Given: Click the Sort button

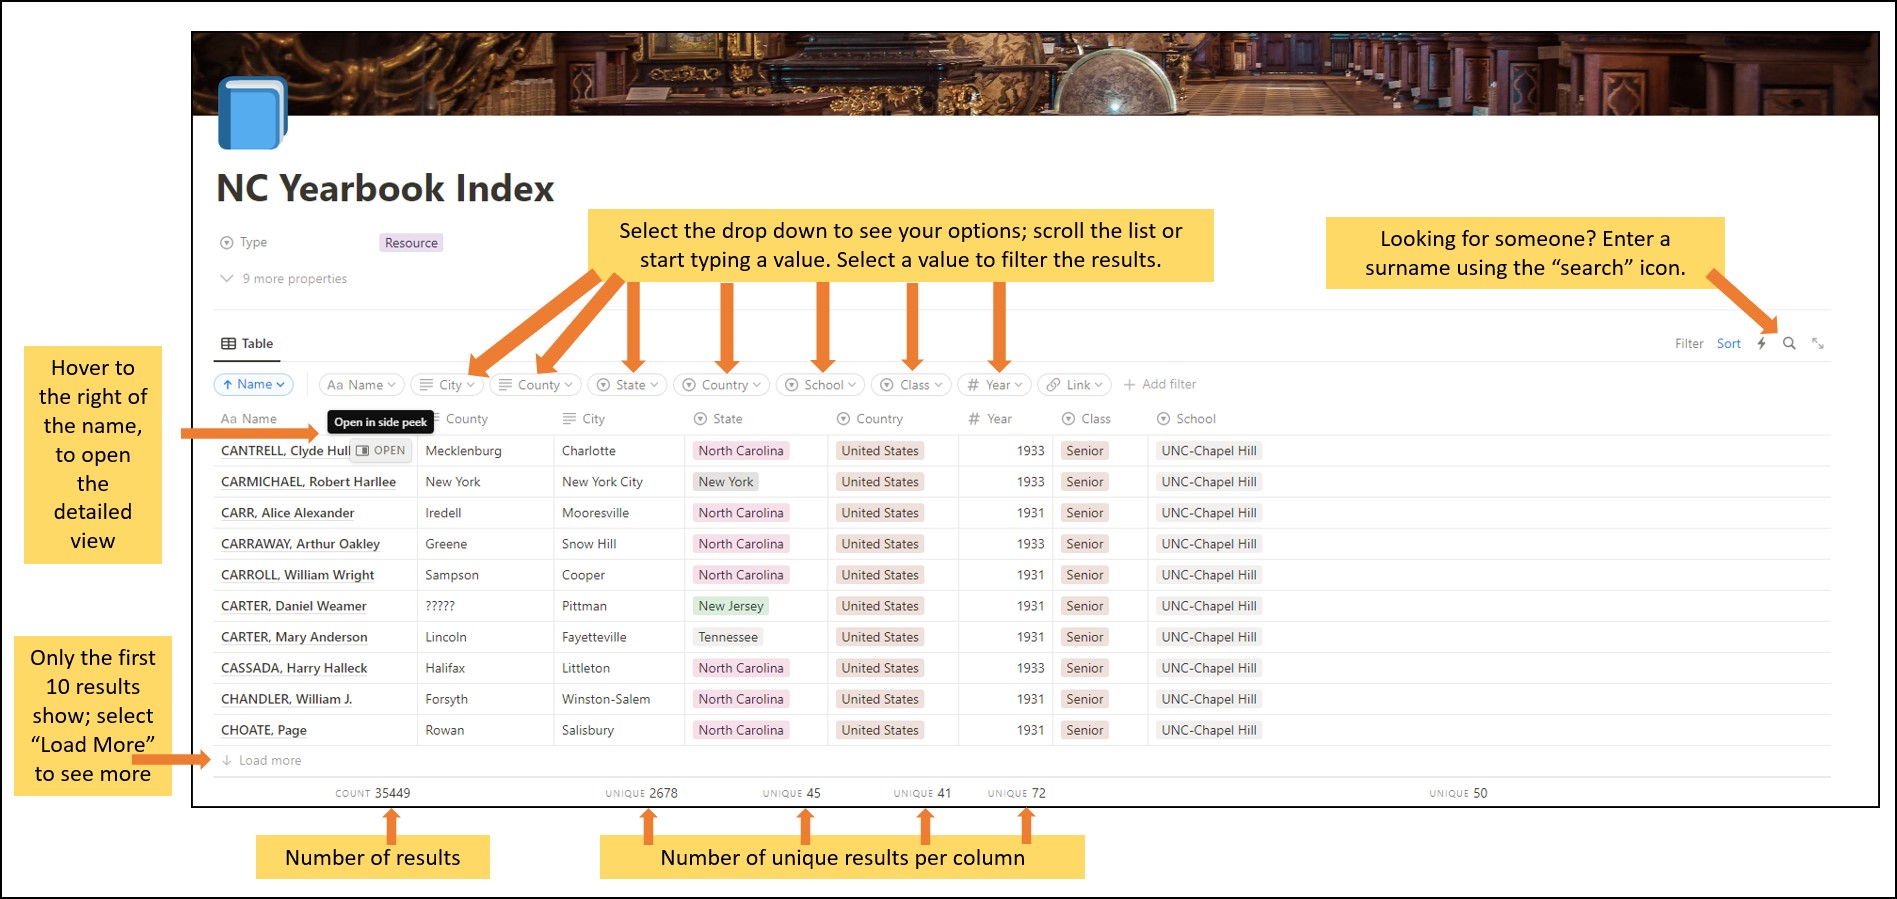Looking at the screenshot, I should click(x=1728, y=344).
